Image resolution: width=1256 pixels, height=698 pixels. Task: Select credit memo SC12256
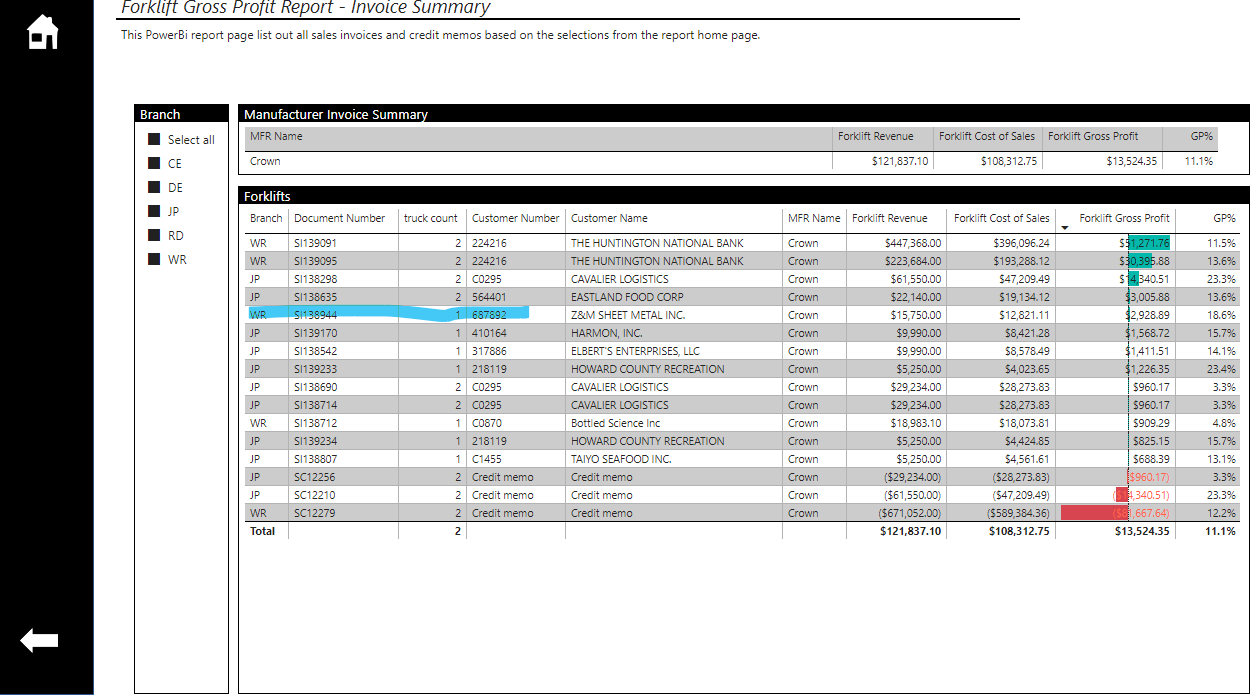point(315,477)
